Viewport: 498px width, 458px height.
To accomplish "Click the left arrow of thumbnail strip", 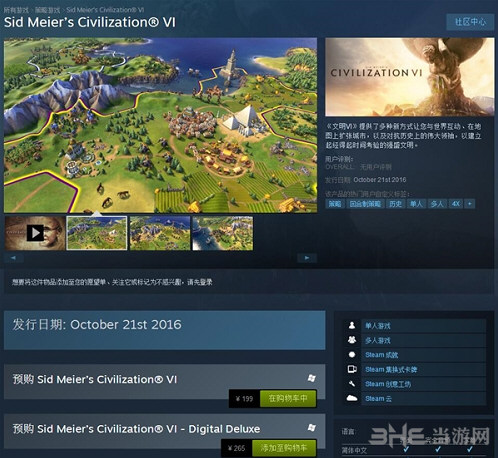I will click(x=14, y=258).
